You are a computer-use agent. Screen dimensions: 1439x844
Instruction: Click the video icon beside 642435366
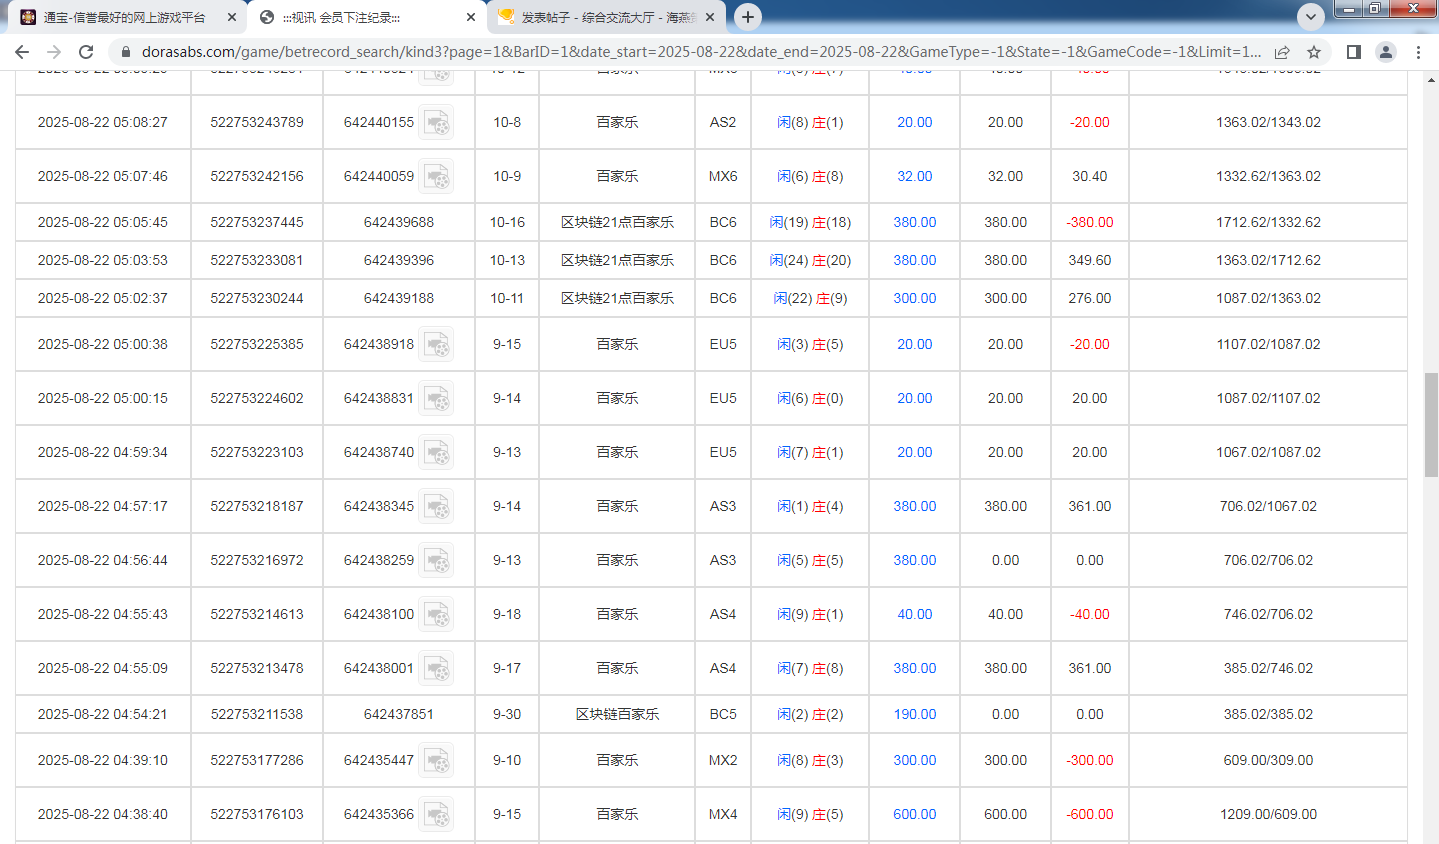[437, 814]
